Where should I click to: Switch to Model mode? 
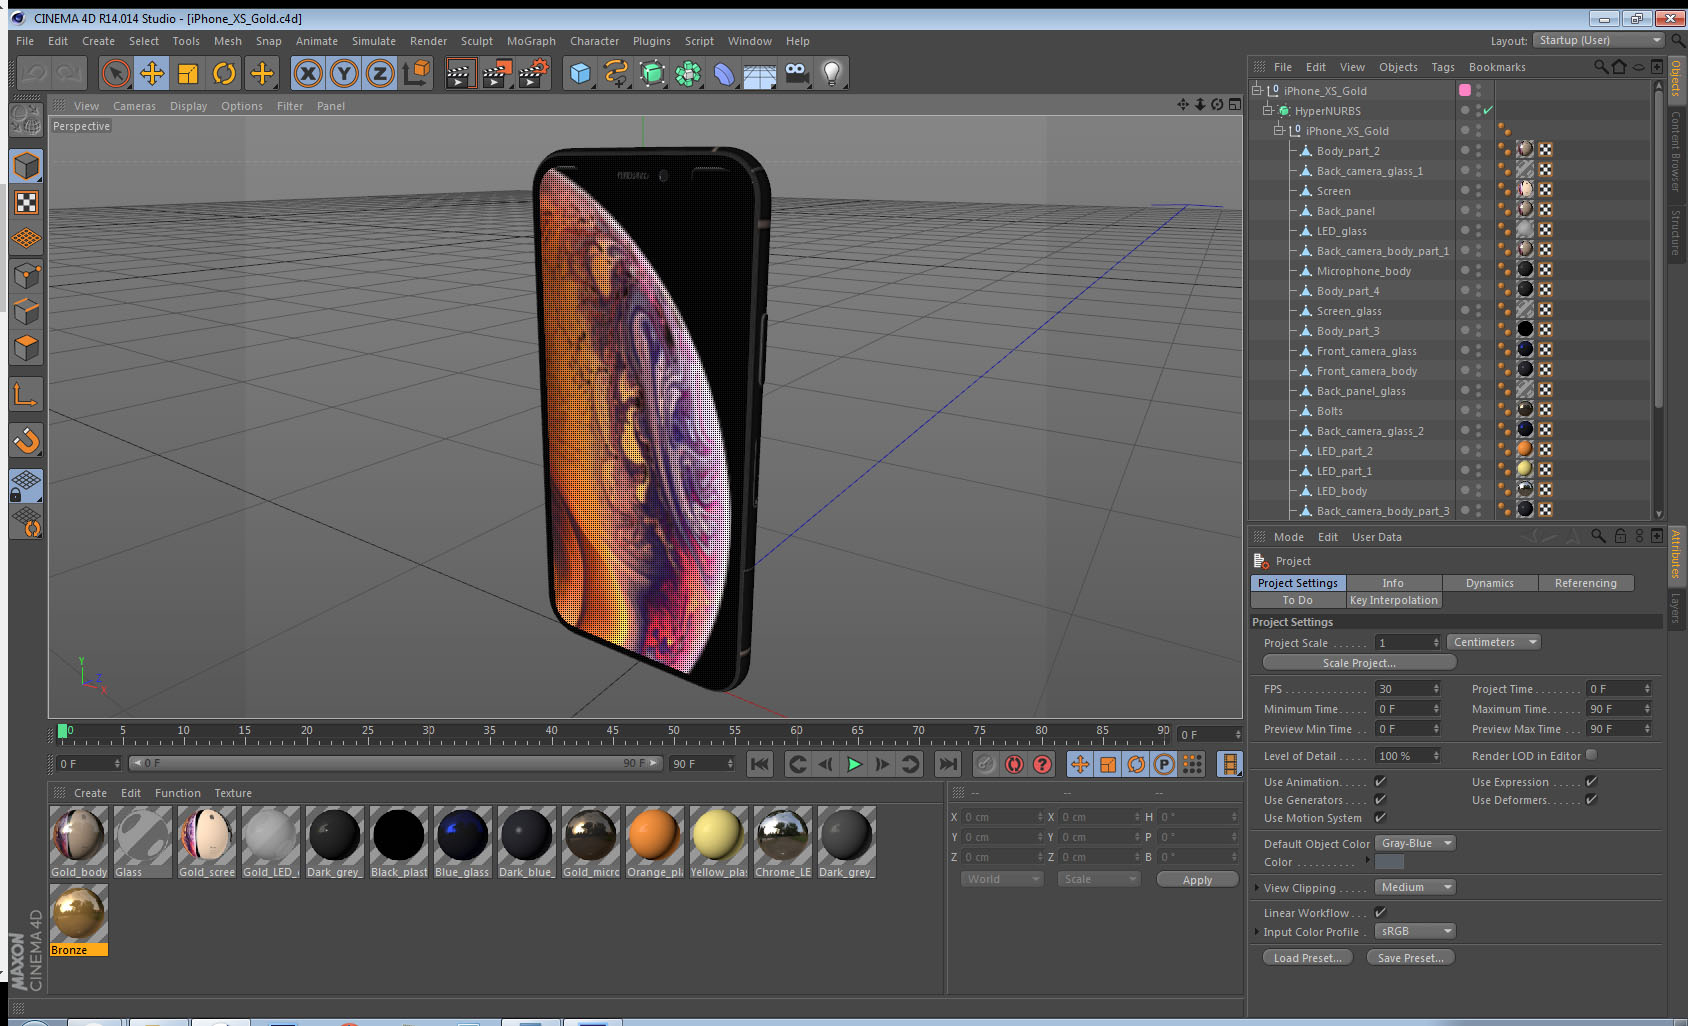point(26,166)
